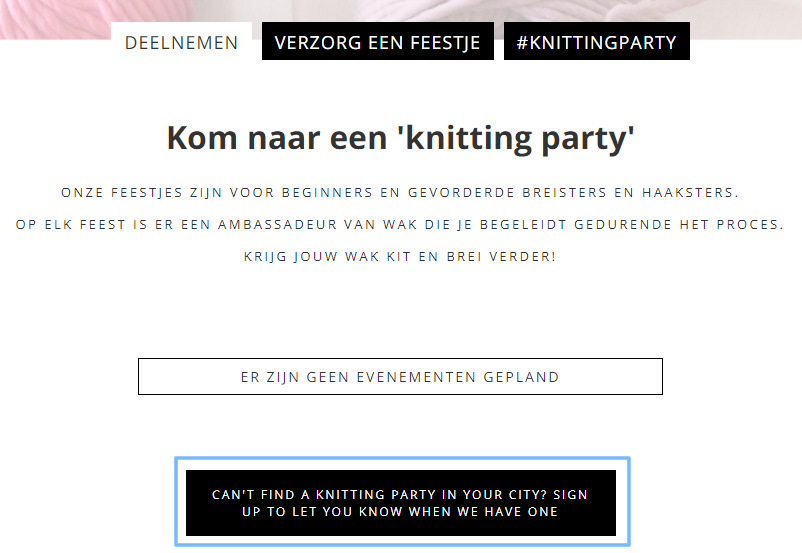This screenshot has height=553, width=802.
Task: Click the word BEGINNERS in the description
Action: click(327, 193)
